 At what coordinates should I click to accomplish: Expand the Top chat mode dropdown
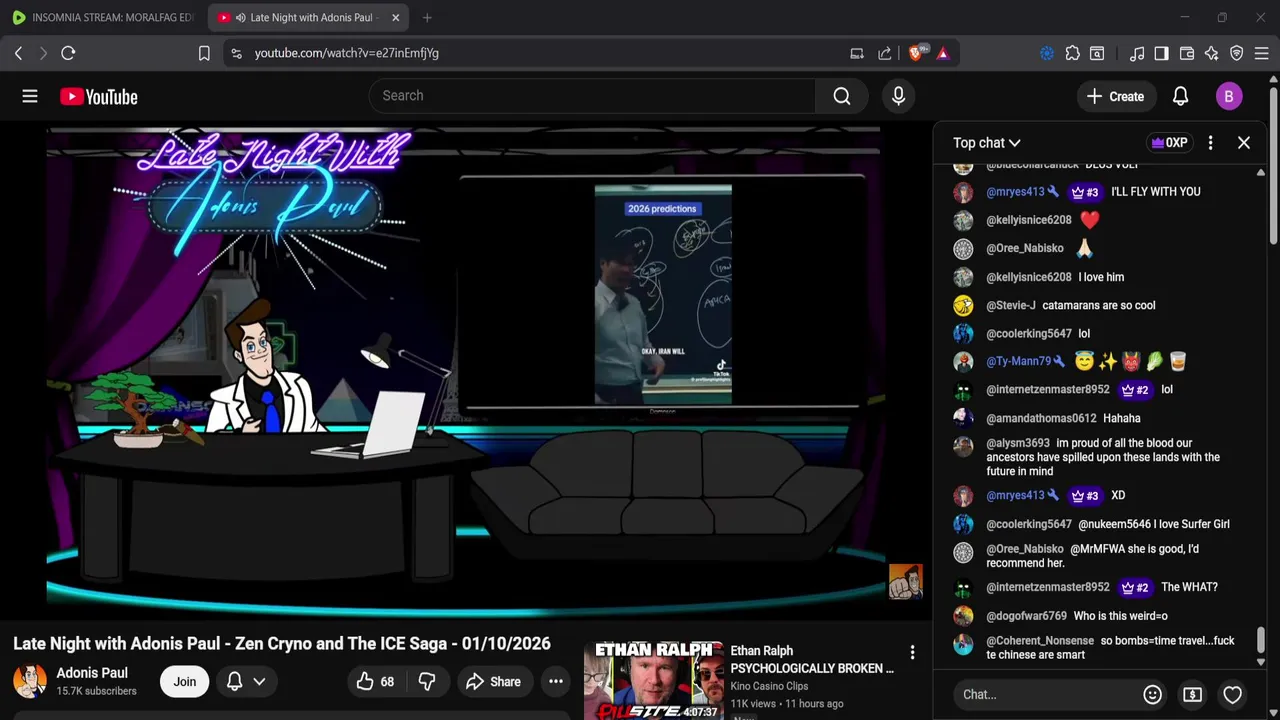pos(987,143)
